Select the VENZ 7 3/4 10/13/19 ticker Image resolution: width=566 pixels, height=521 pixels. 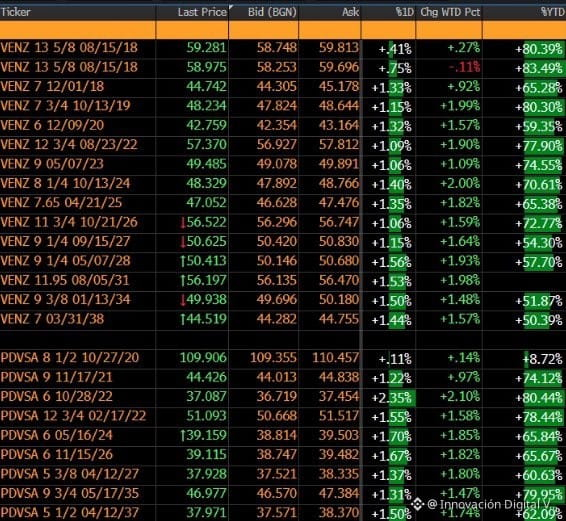(x=65, y=106)
